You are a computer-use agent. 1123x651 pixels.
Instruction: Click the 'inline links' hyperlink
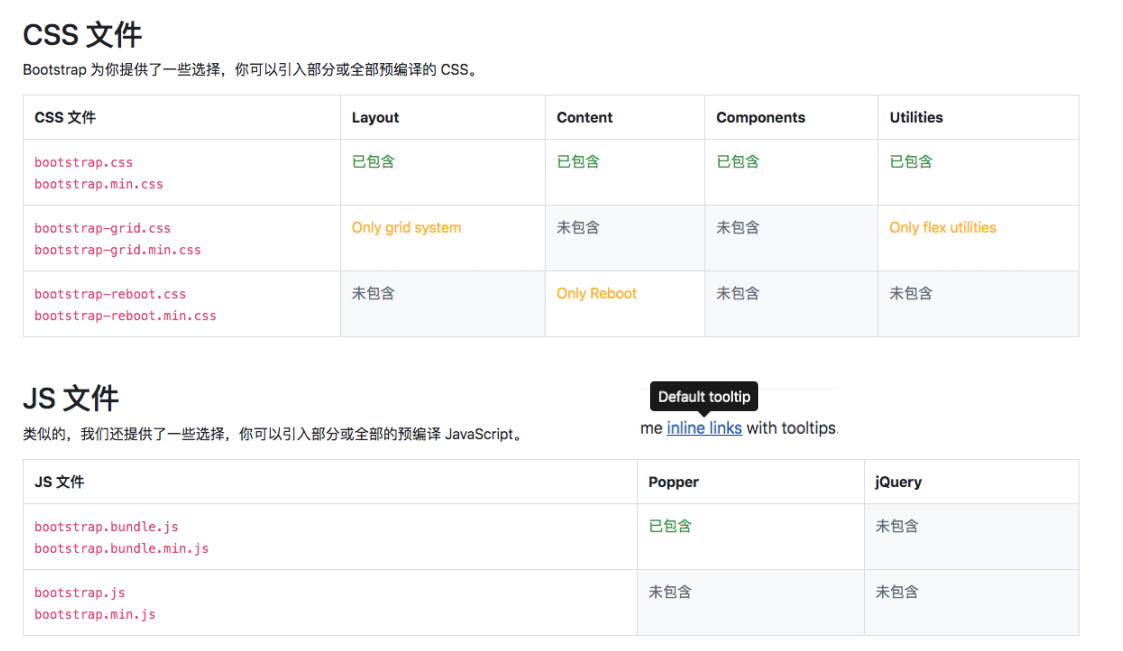[704, 428]
